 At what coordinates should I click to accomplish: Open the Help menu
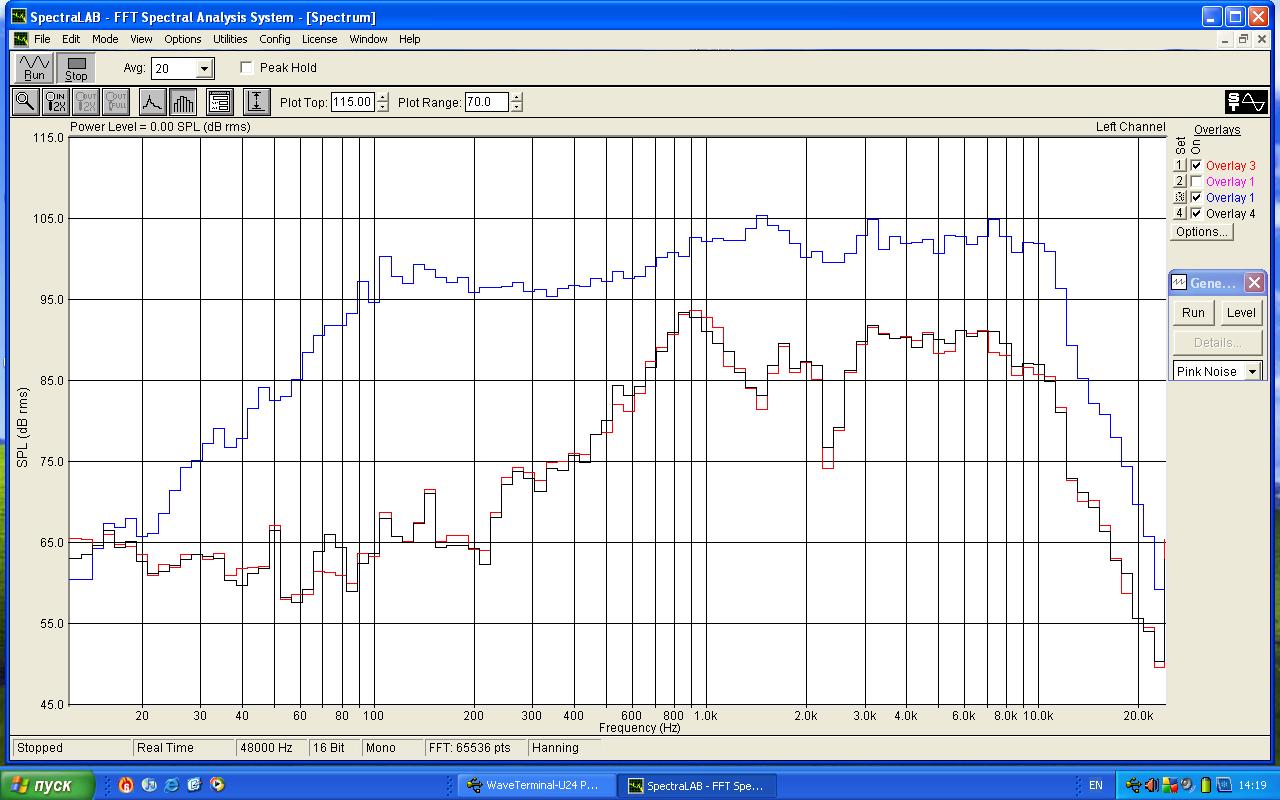click(410, 40)
